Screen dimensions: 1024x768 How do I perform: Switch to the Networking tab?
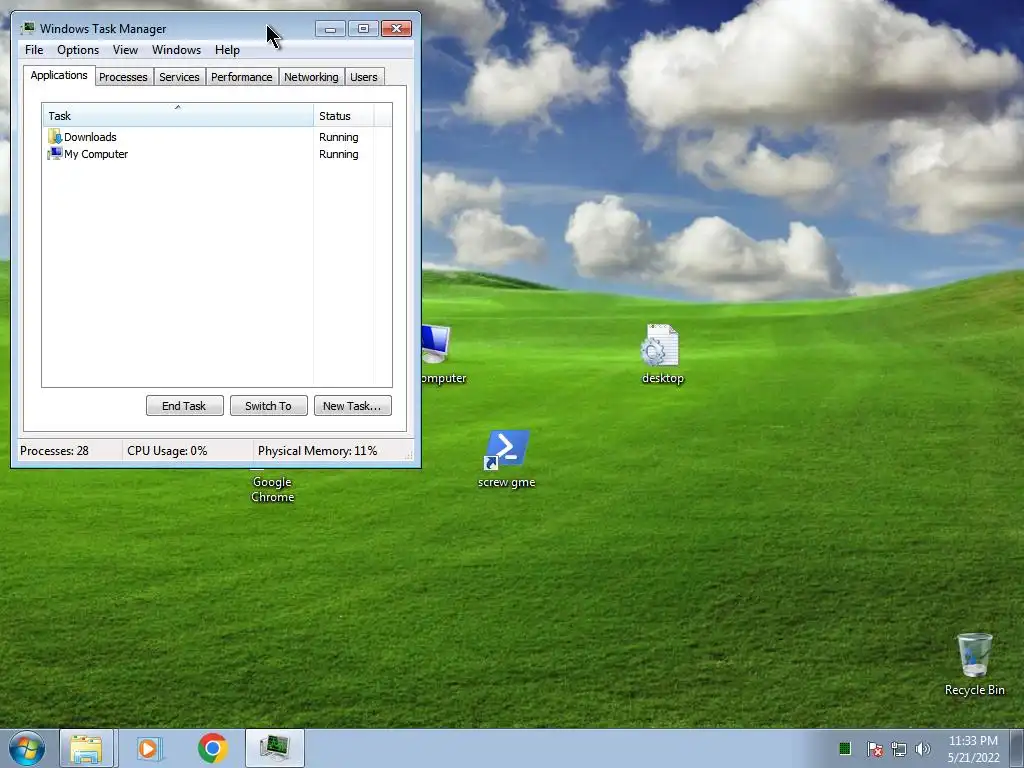click(x=311, y=77)
